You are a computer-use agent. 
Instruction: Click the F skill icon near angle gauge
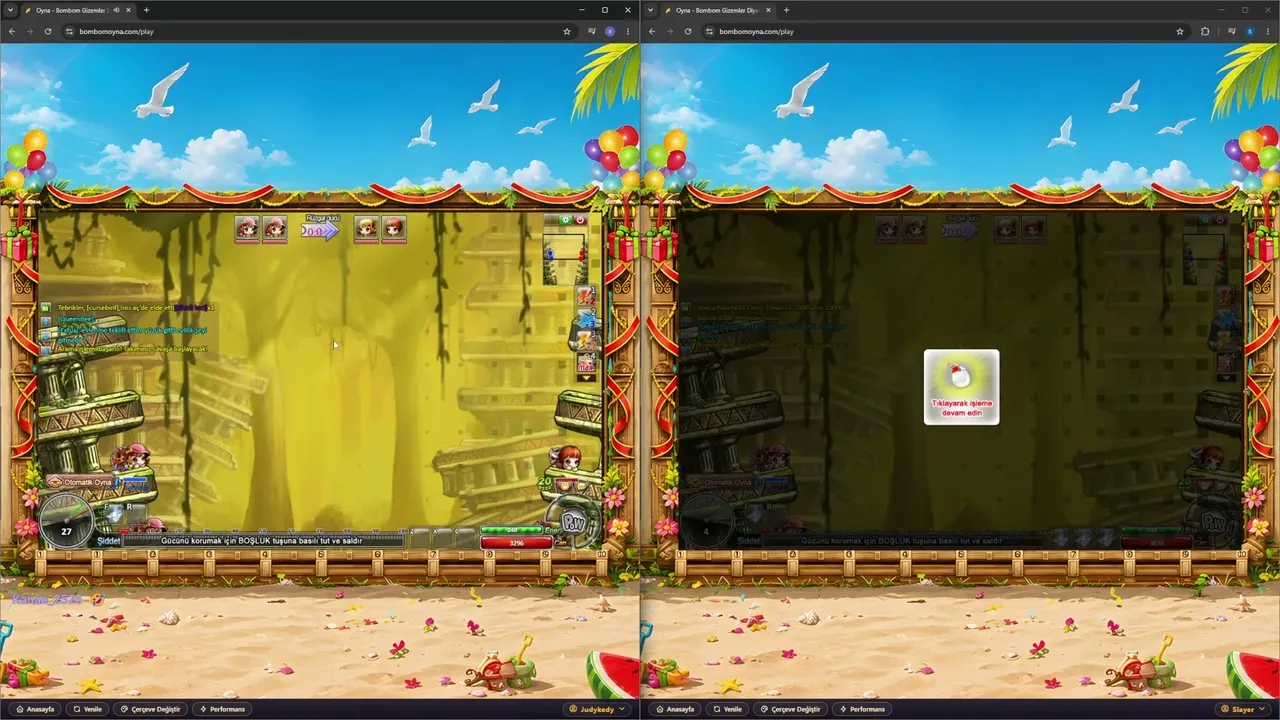click(x=114, y=514)
